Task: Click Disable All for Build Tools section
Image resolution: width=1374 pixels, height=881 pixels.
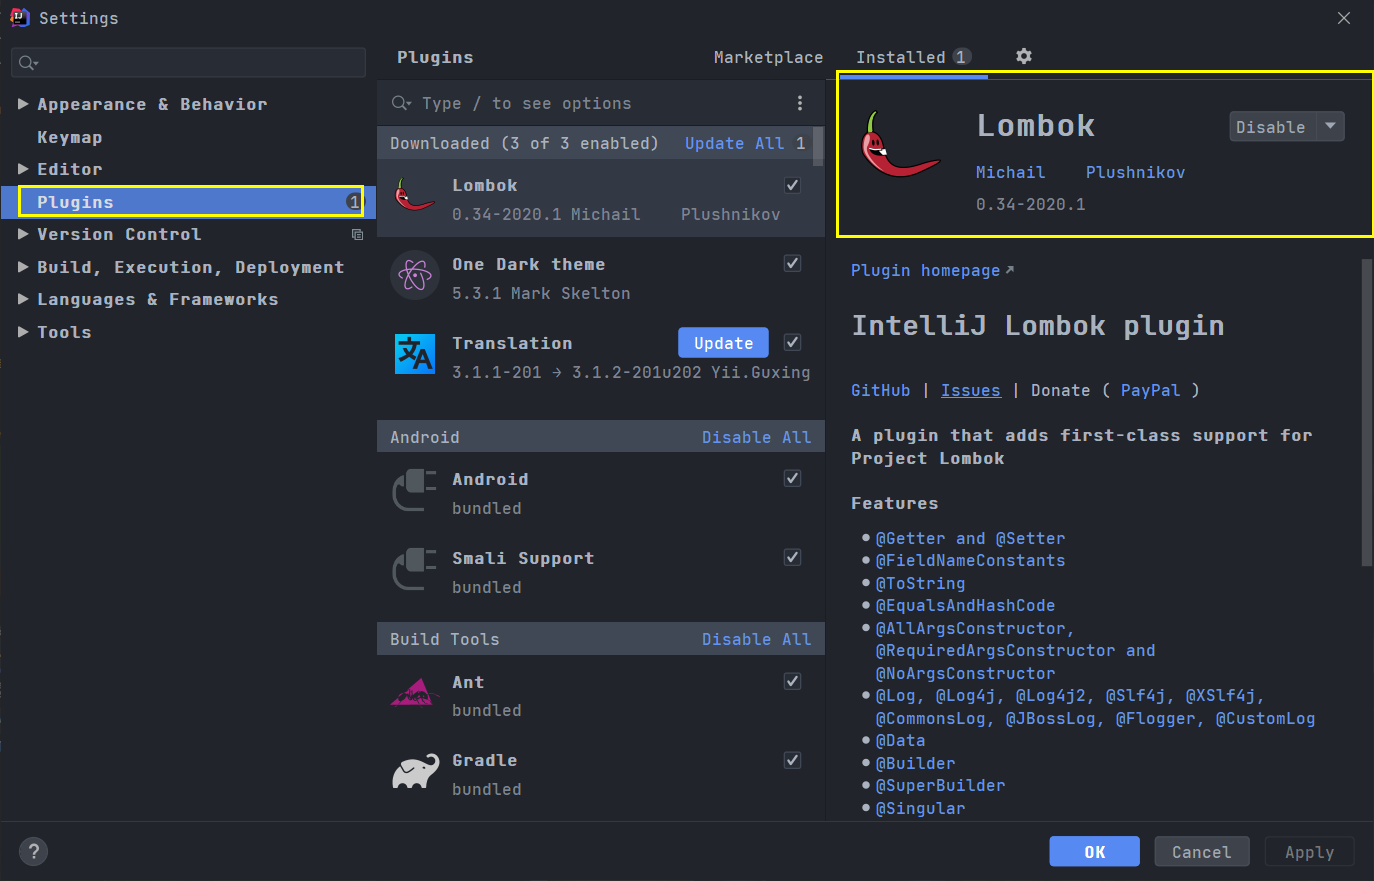Action: [x=756, y=639]
